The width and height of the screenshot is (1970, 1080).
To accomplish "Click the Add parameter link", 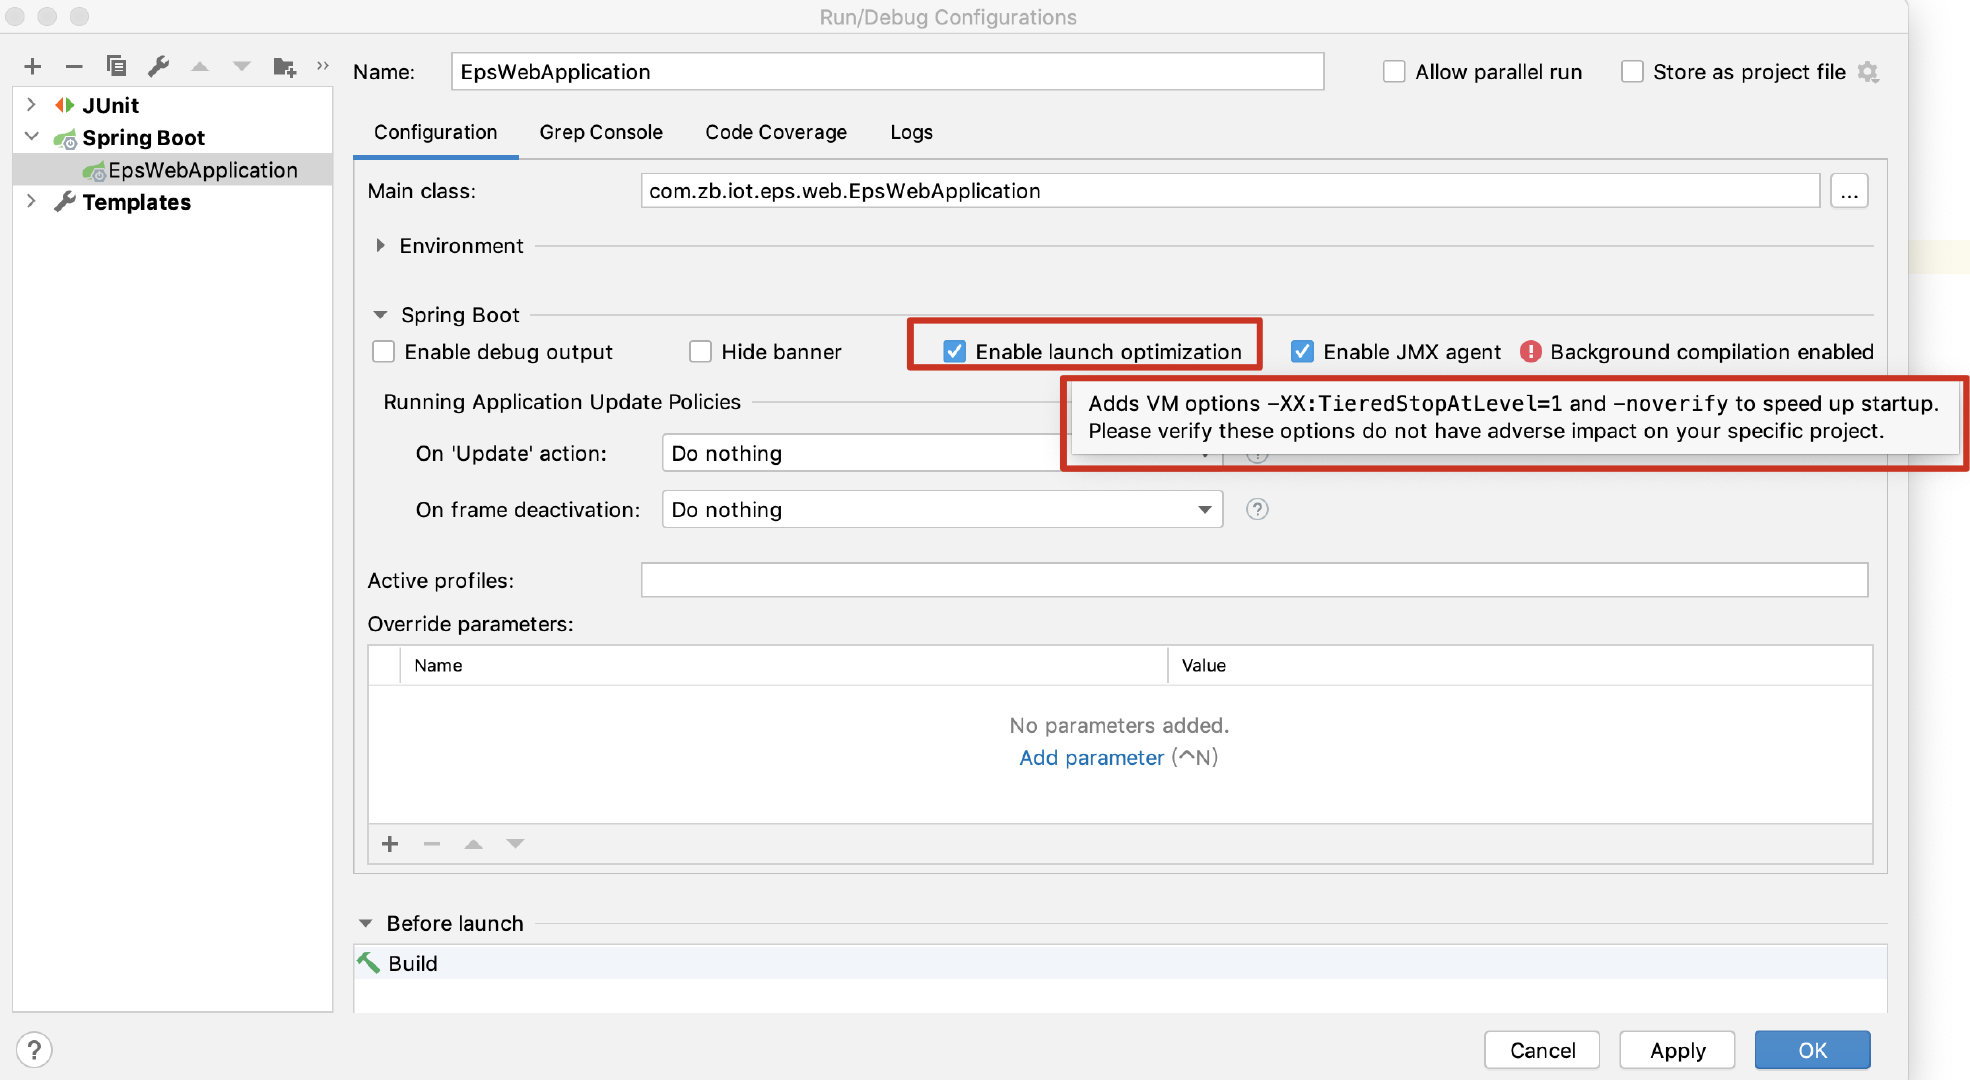I will (1091, 758).
